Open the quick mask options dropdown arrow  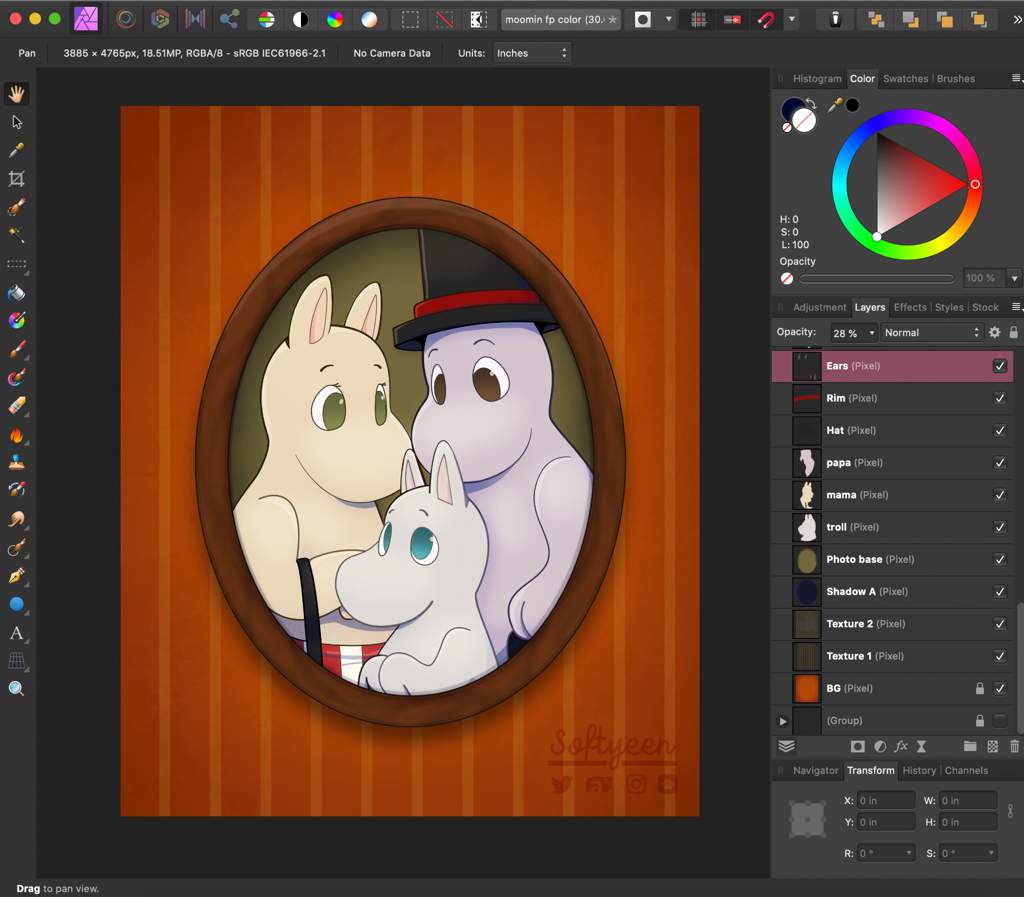pos(668,20)
